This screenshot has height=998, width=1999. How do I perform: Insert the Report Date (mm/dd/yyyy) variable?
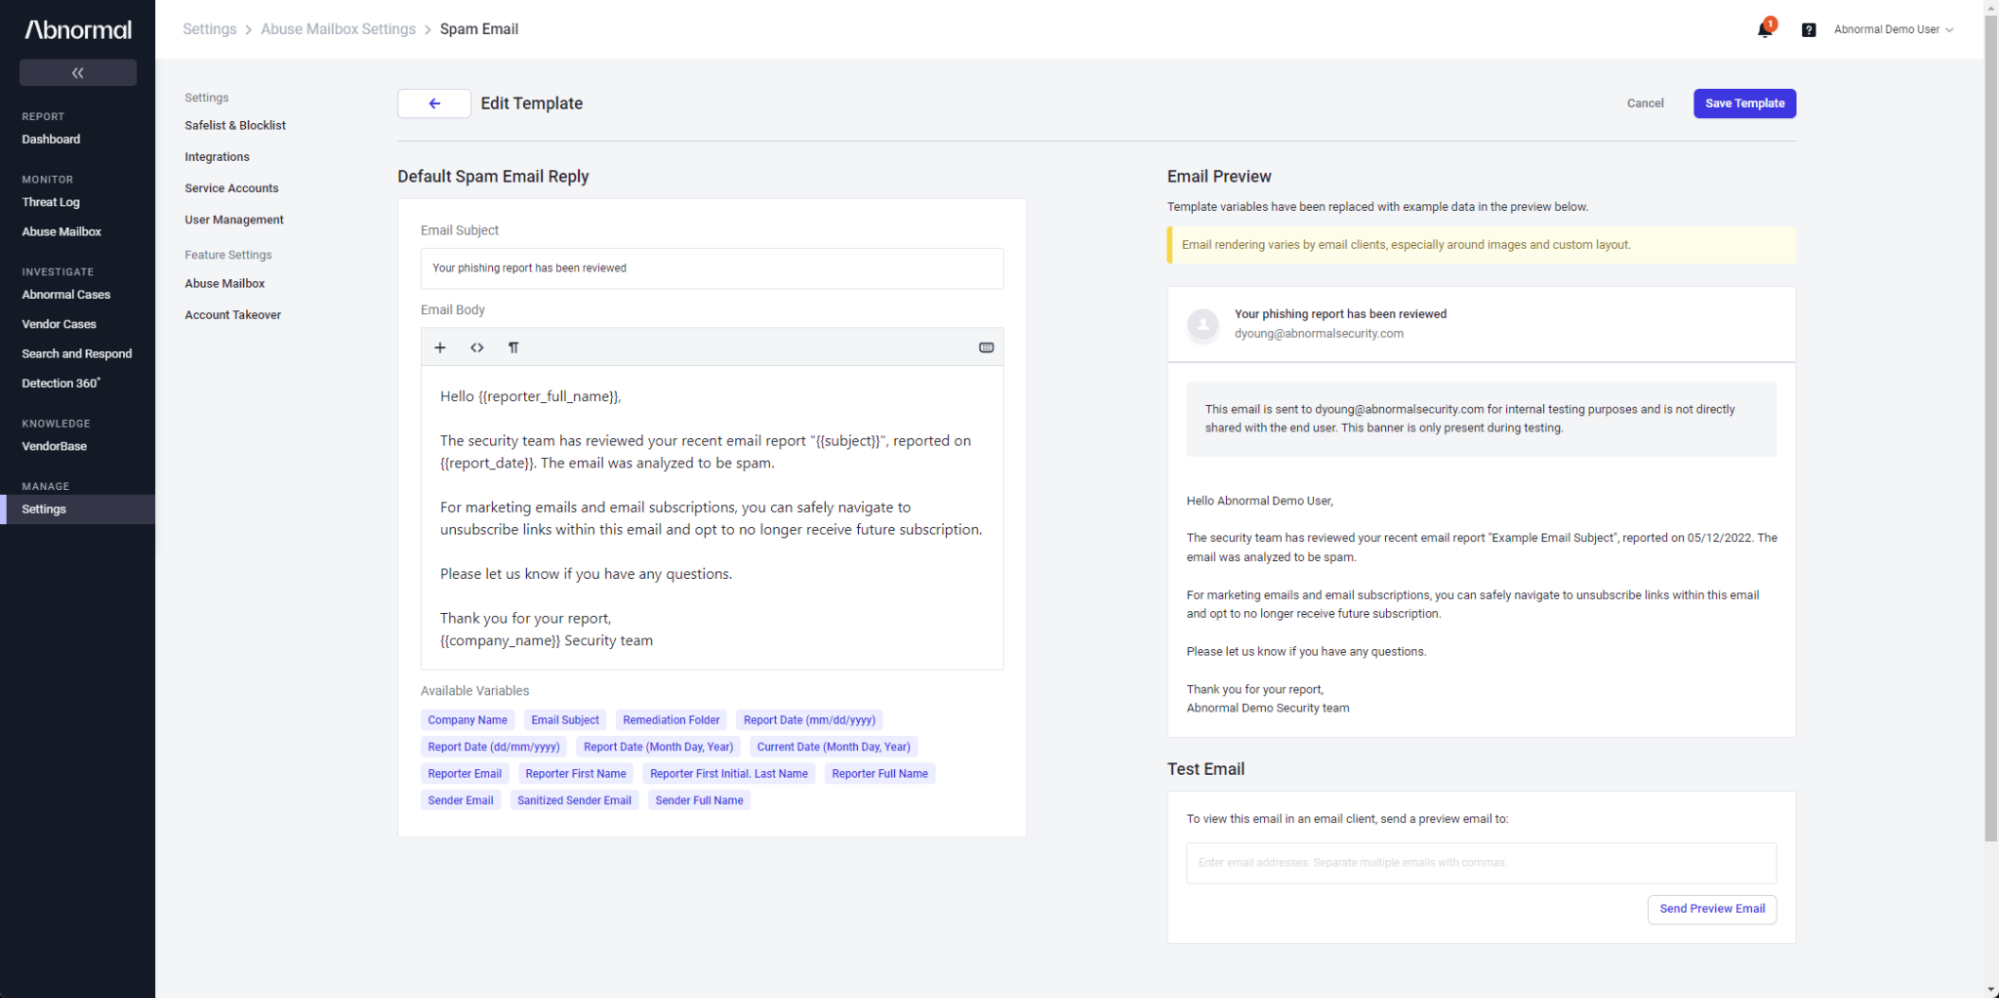click(809, 720)
